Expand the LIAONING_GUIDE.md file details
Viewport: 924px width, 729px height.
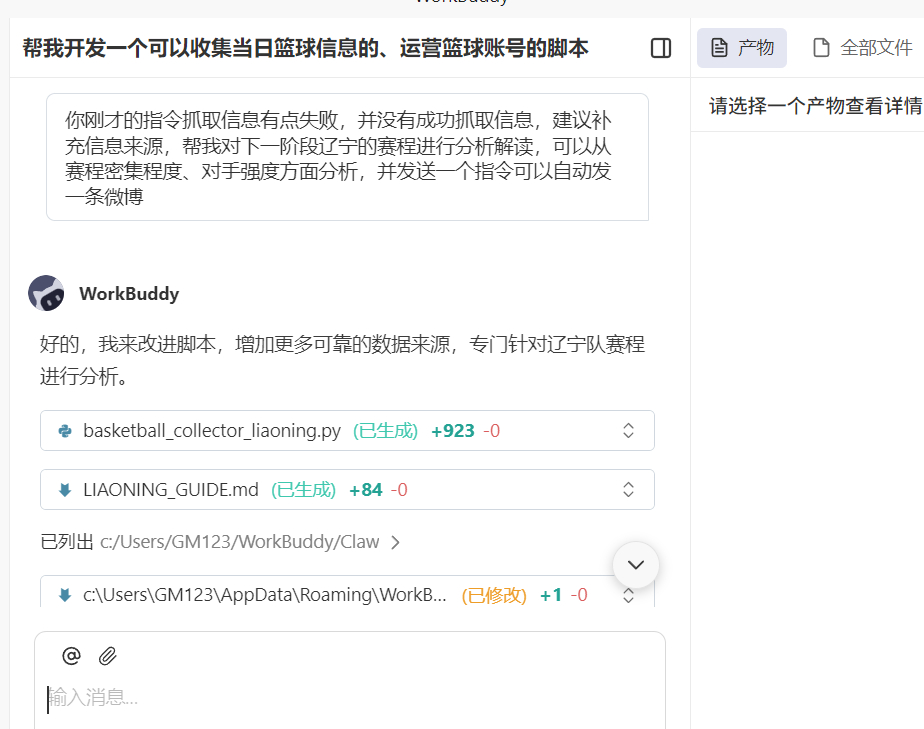(x=628, y=489)
